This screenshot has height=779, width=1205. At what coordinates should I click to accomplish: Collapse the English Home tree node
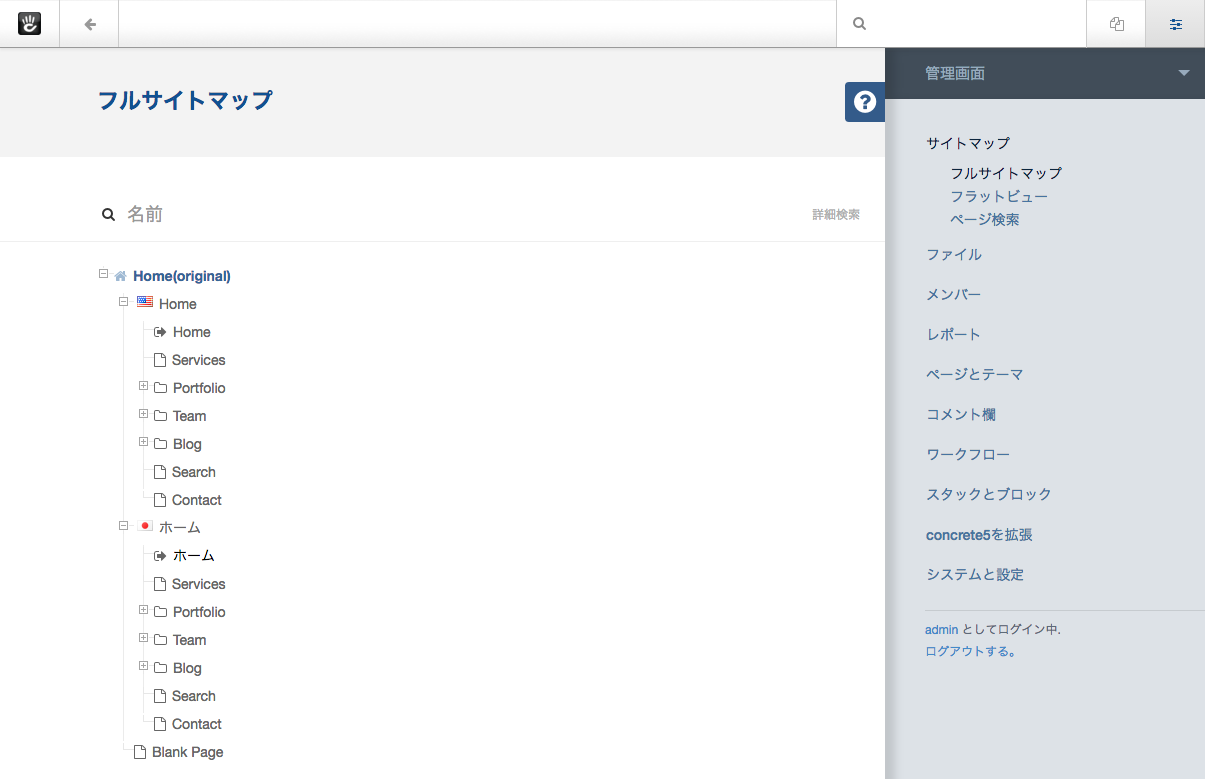pos(124,301)
